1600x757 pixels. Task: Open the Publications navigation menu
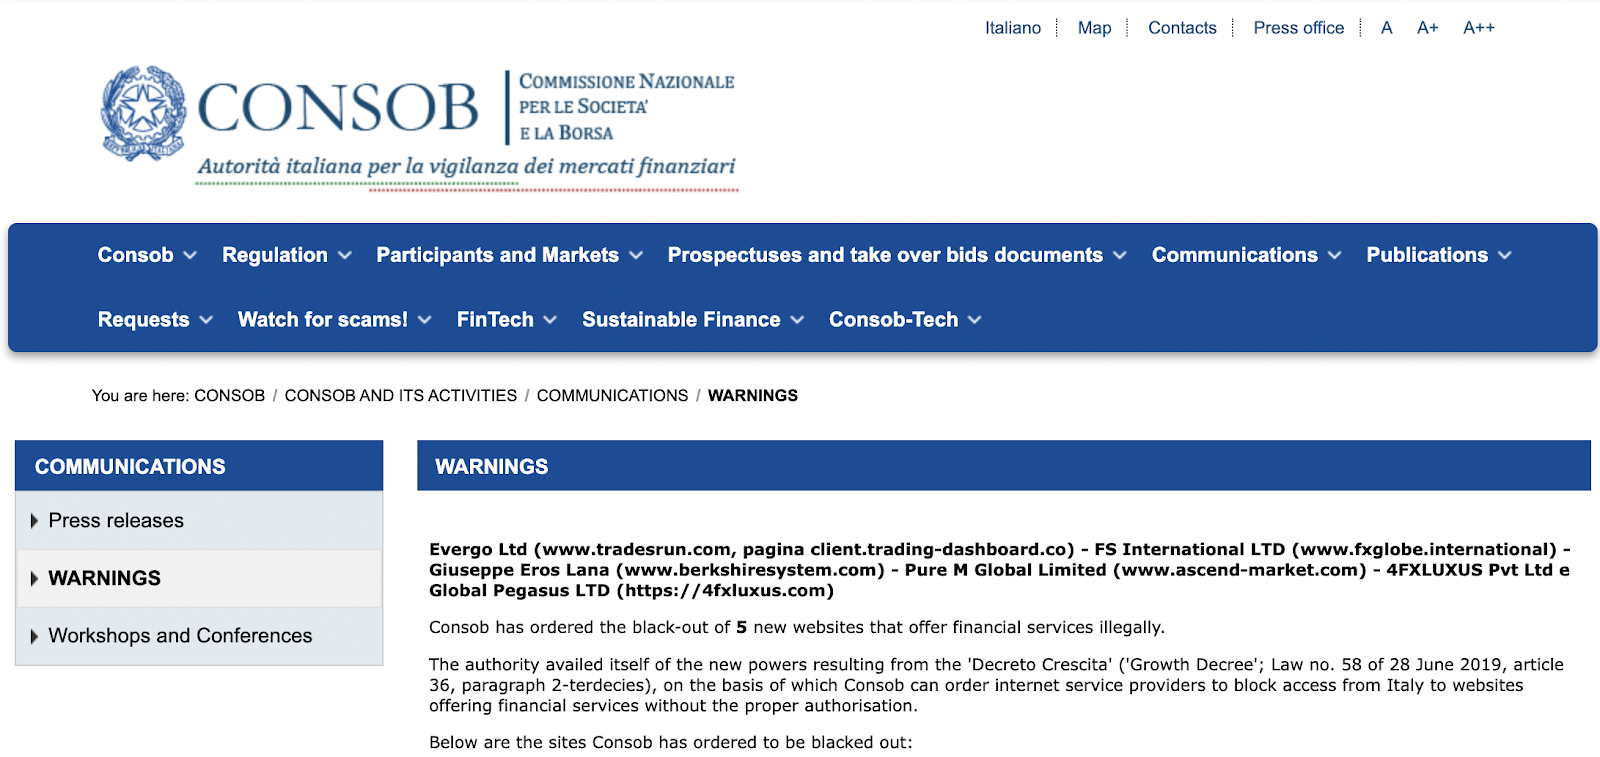pyautogui.click(x=1427, y=255)
